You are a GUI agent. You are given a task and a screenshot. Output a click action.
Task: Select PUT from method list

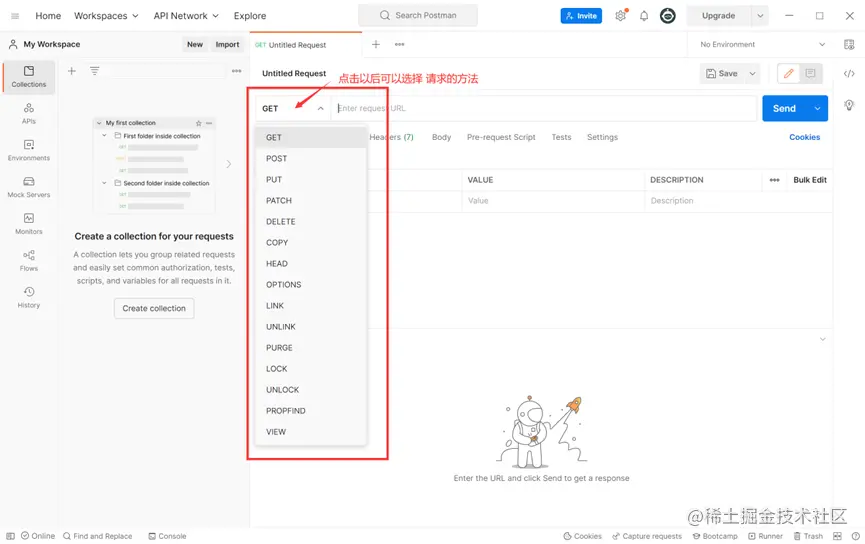(x=311, y=179)
